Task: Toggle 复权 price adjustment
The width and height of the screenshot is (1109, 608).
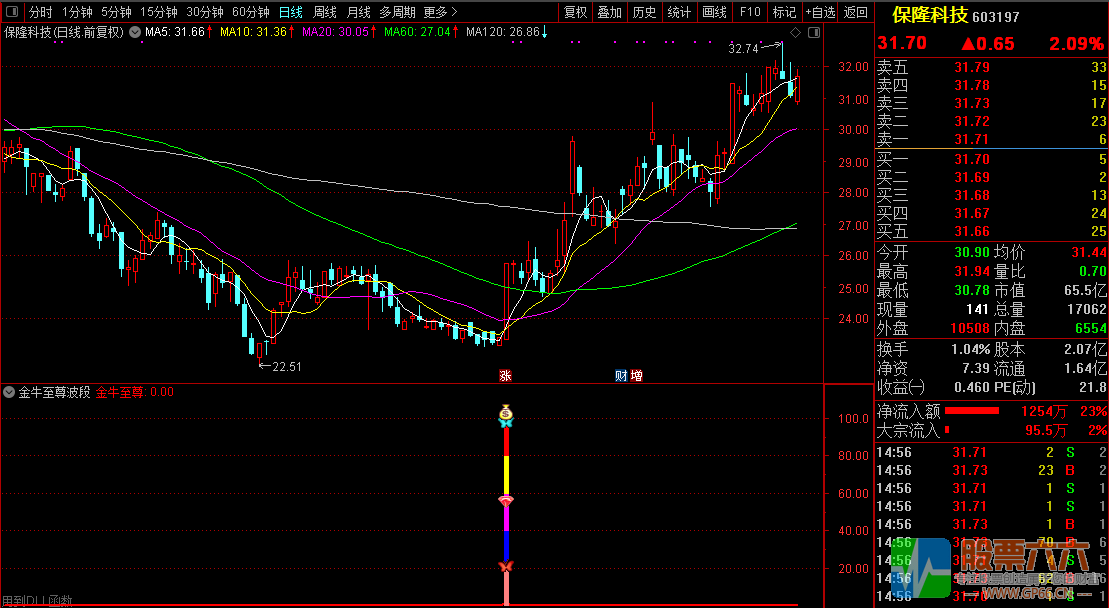Action: (575, 13)
